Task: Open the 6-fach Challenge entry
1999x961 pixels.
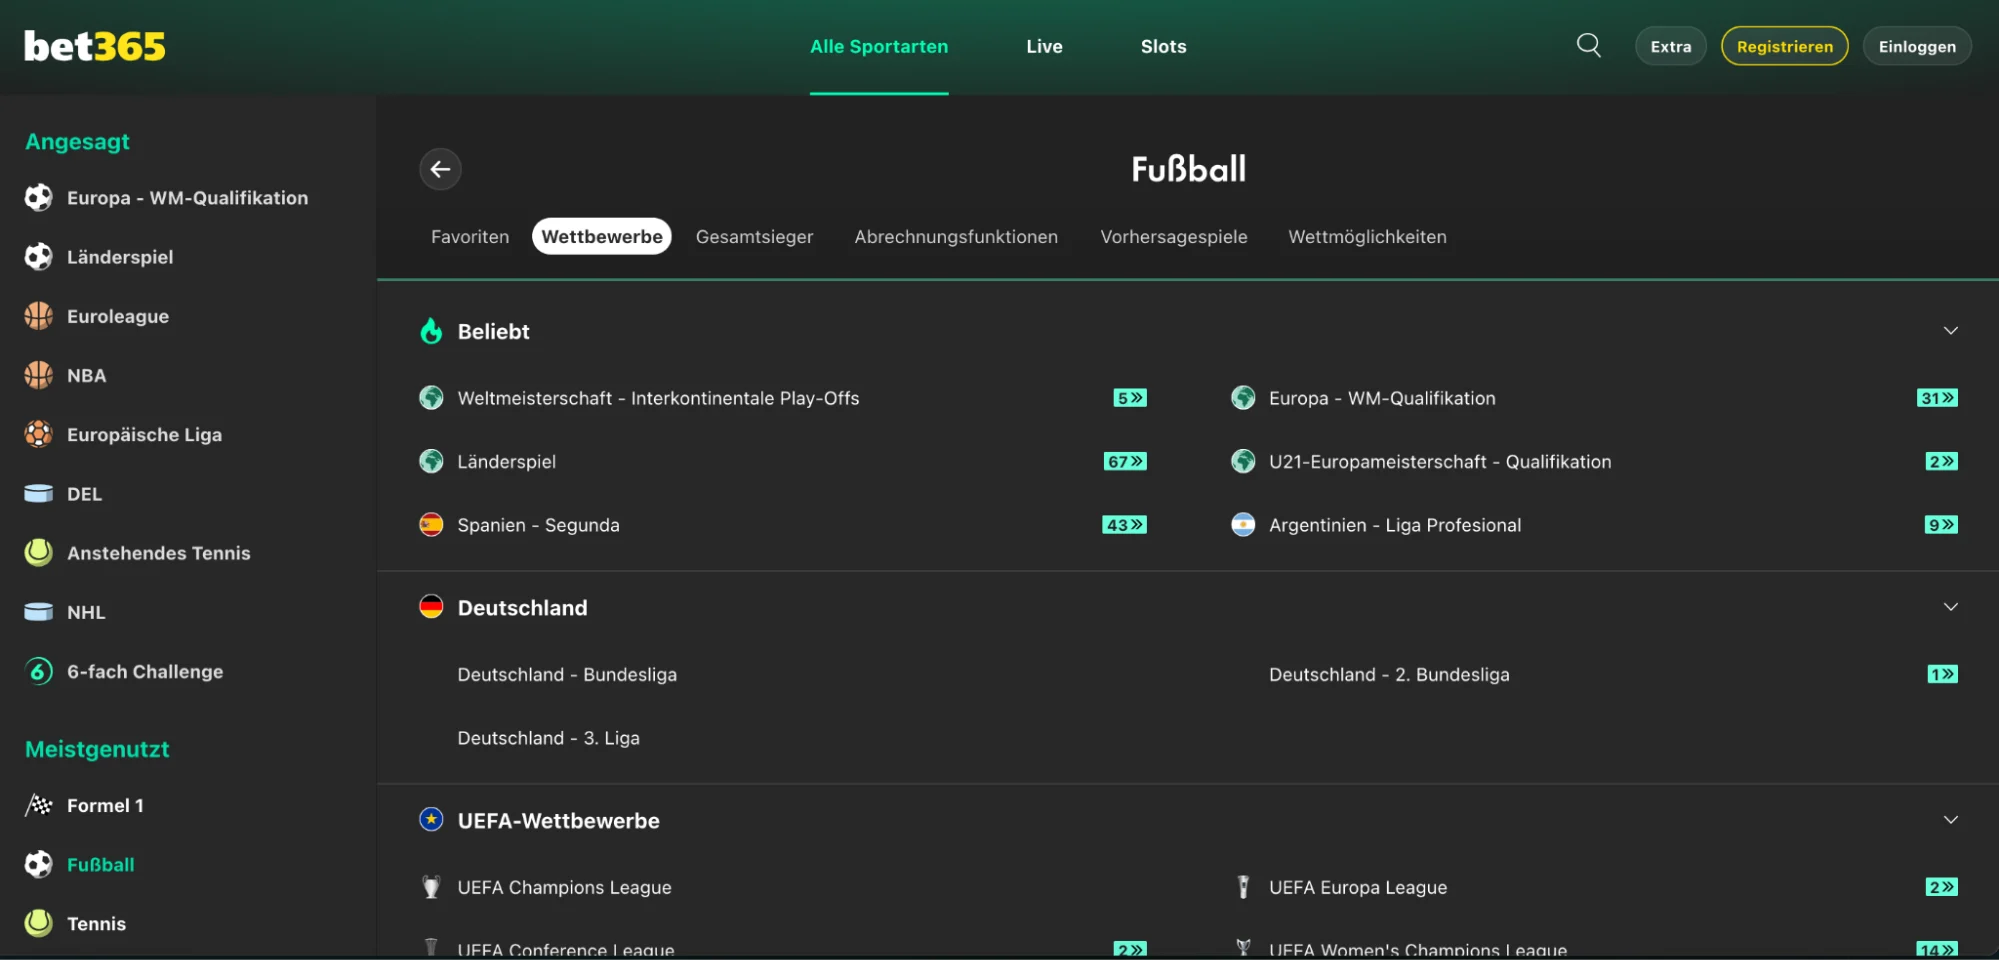Action: point(144,672)
